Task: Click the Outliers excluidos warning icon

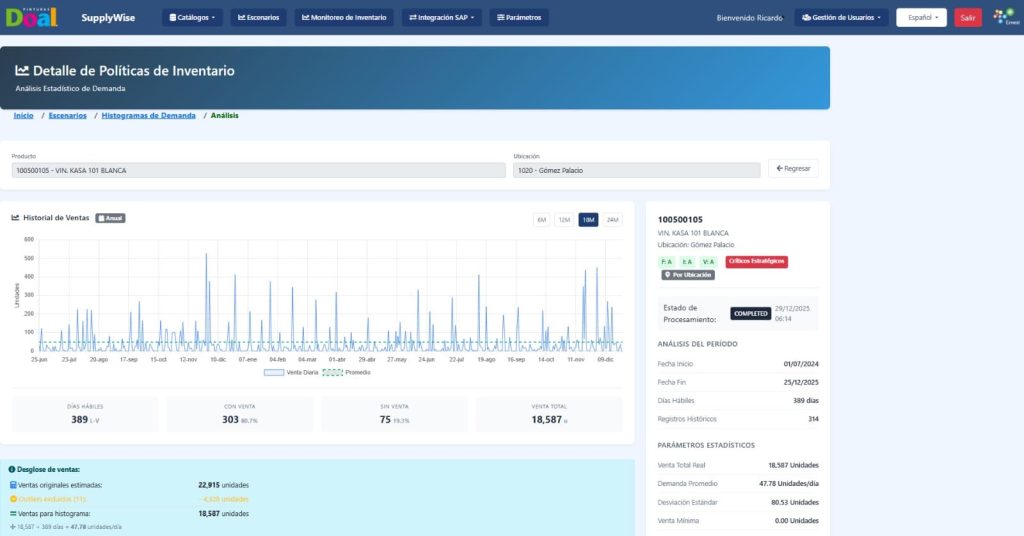Action: [x=12, y=499]
